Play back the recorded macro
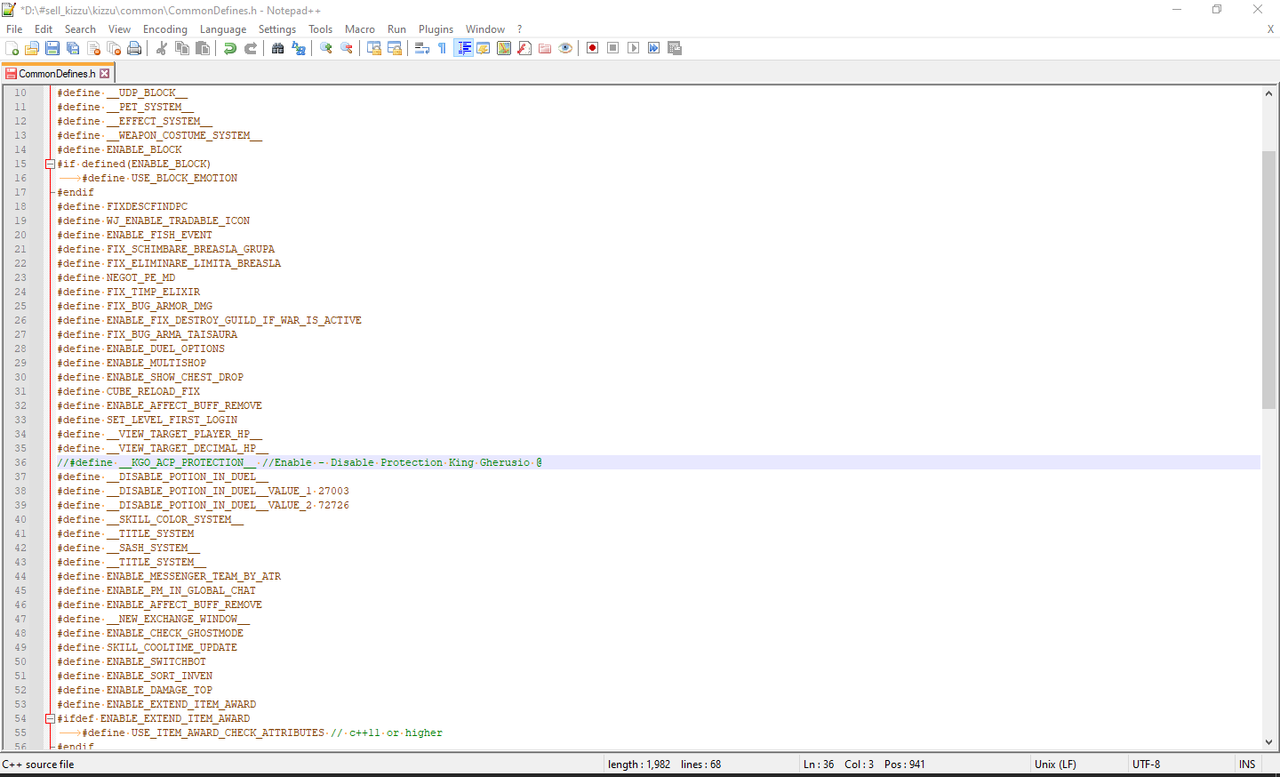Image resolution: width=1280 pixels, height=777 pixels. (633, 48)
